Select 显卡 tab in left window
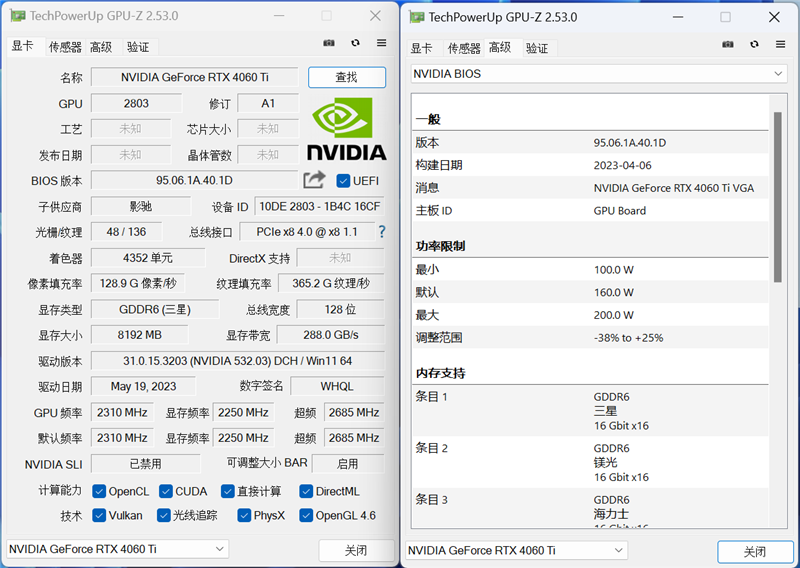Screen dimensions: 800x568 [23, 46]
